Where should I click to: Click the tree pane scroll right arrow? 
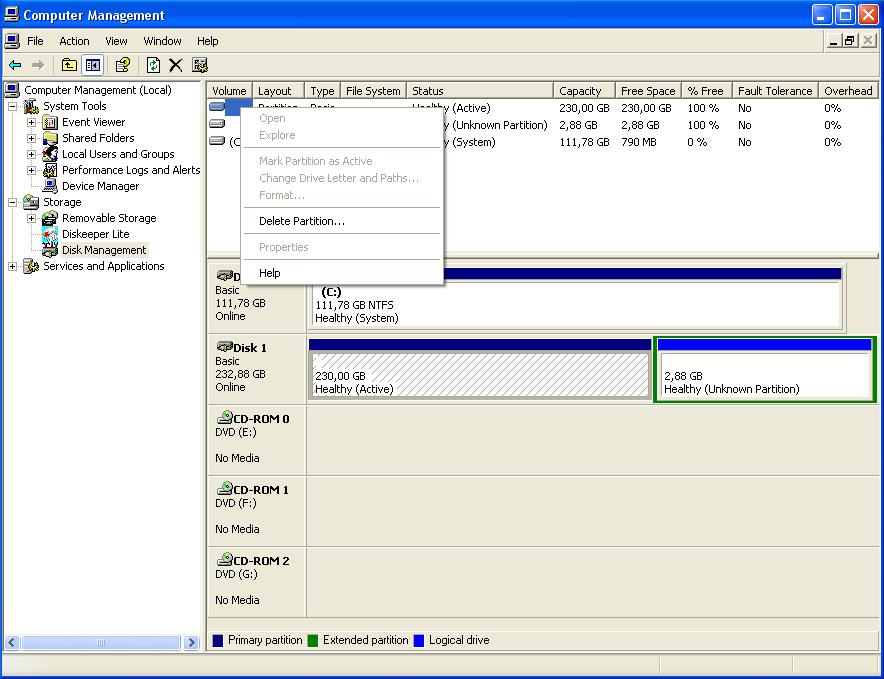click(x=192, y=642)
